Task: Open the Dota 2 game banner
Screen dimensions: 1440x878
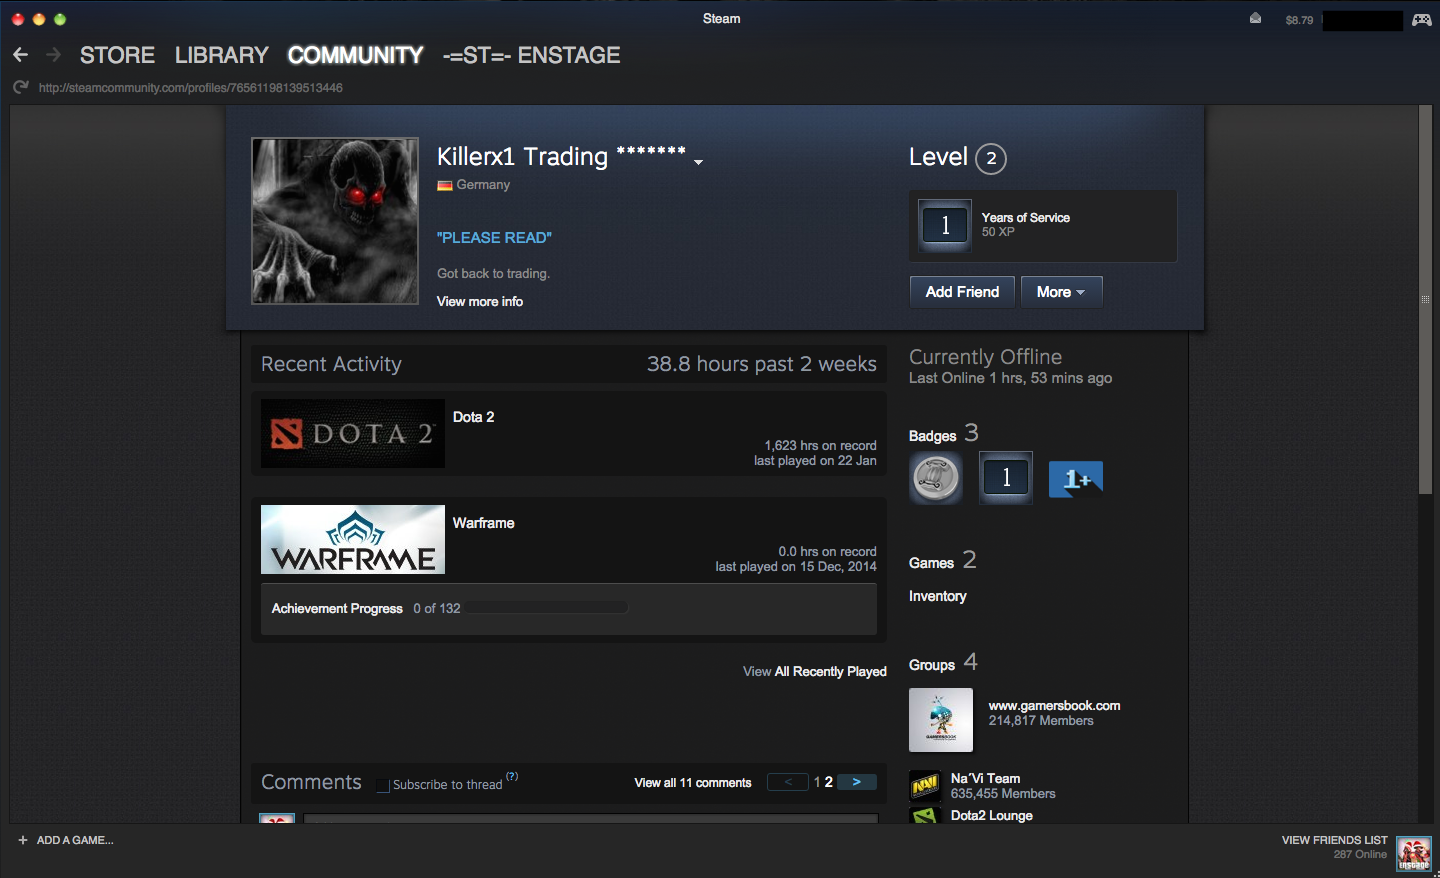Action: (x=352, y=434)
